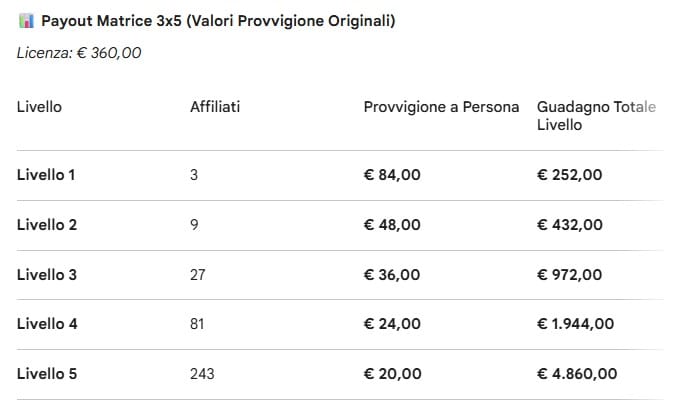Select the € 20,00 commission cell

(x=392, y=374)
